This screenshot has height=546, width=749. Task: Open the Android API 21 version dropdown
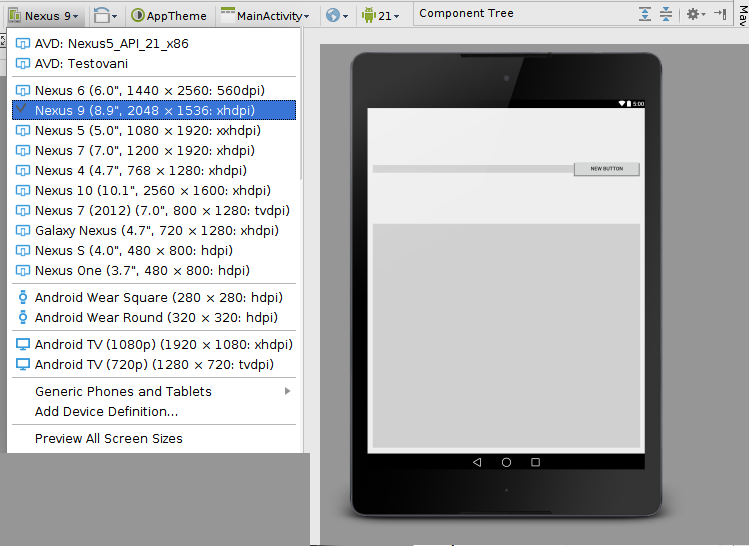[380, 16]
